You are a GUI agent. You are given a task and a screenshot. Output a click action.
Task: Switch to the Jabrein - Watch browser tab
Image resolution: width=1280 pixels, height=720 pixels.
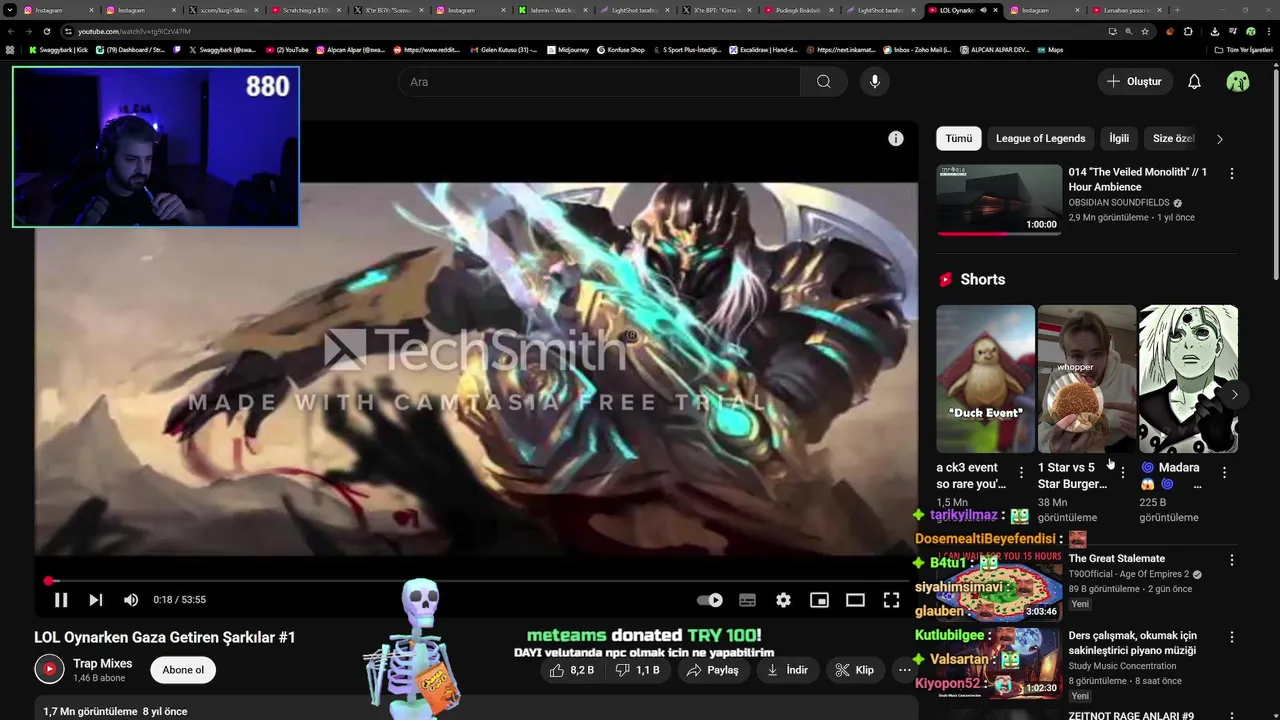tap(551, 10)
